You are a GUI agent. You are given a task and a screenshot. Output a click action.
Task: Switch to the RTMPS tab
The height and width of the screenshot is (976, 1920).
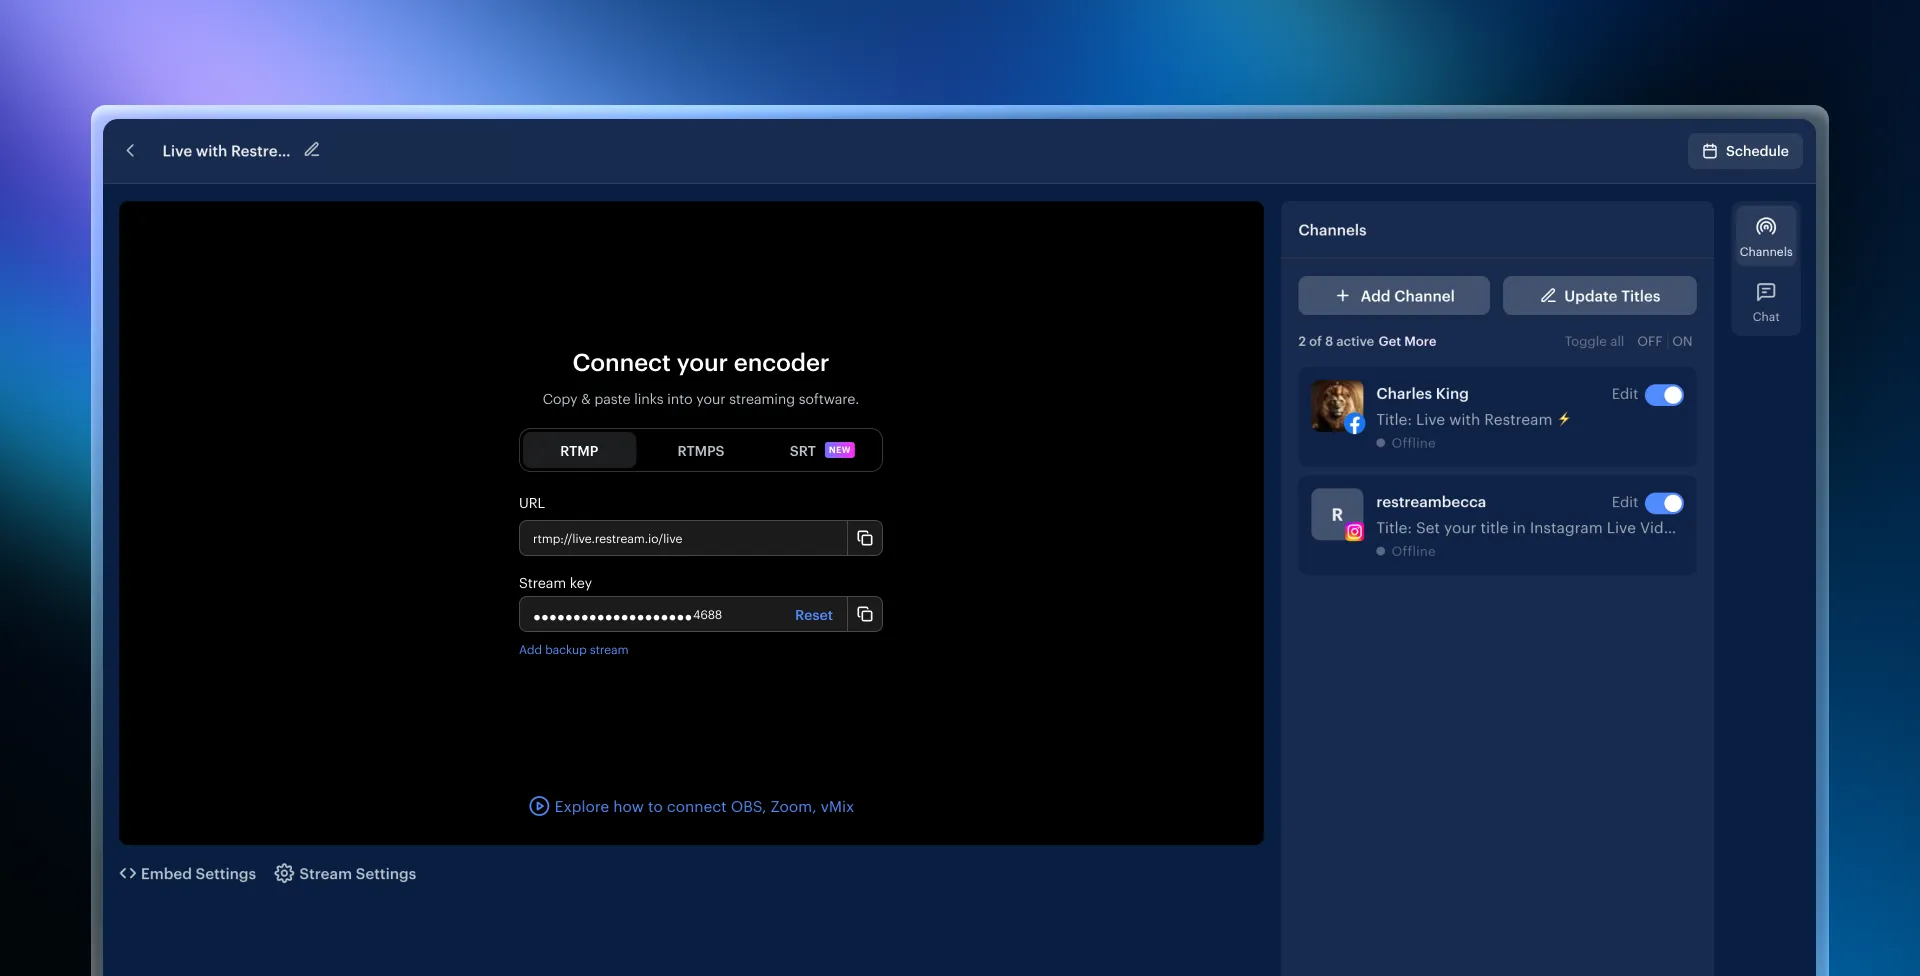click(x=700, y=450)
